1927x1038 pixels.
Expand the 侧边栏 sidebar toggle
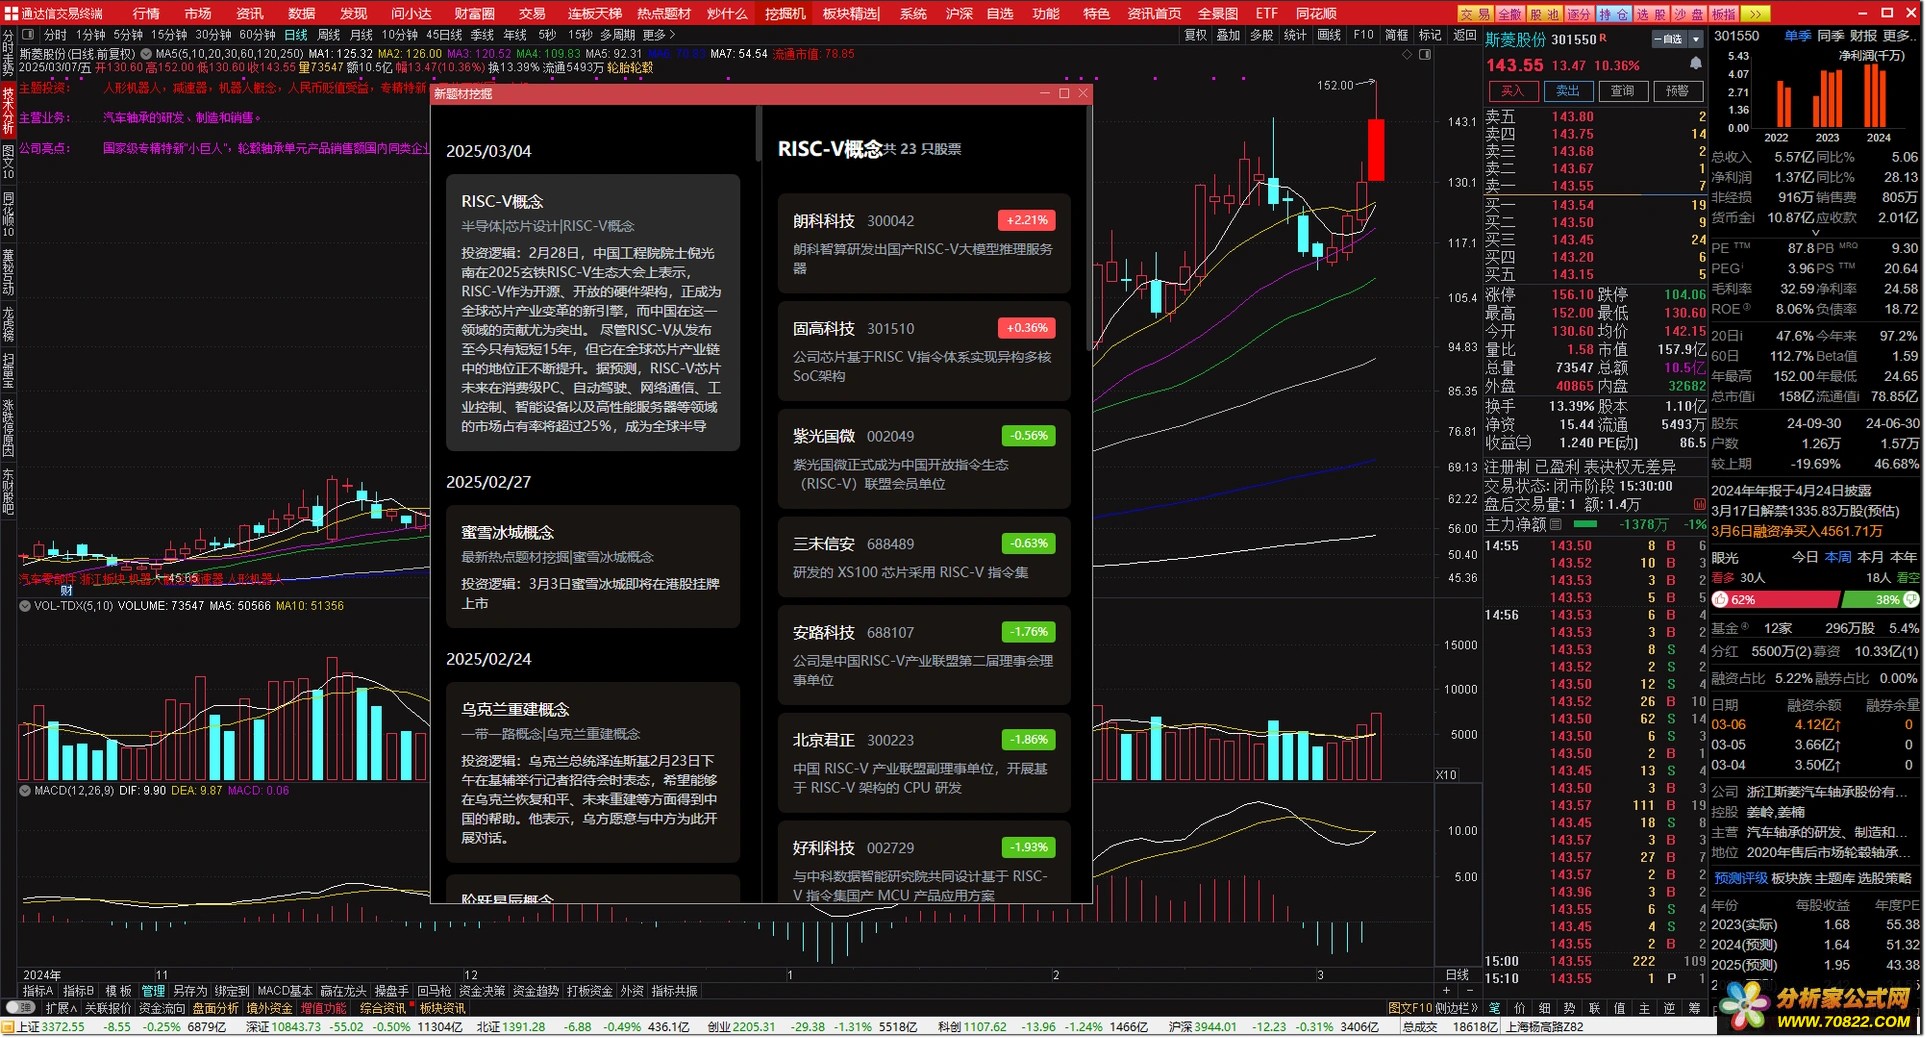click(1457, 1008)
